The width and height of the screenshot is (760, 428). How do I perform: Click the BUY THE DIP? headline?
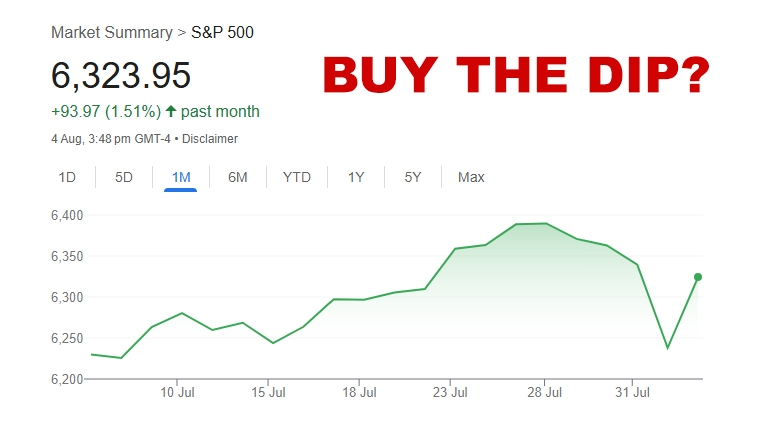516,76
